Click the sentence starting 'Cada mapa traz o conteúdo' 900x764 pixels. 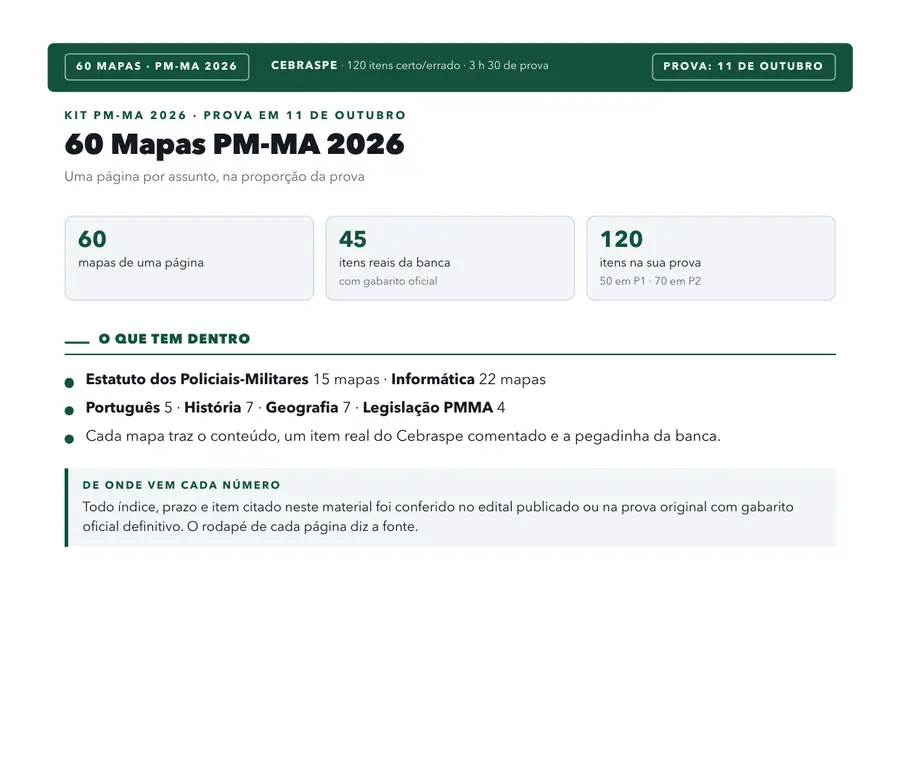403,436
